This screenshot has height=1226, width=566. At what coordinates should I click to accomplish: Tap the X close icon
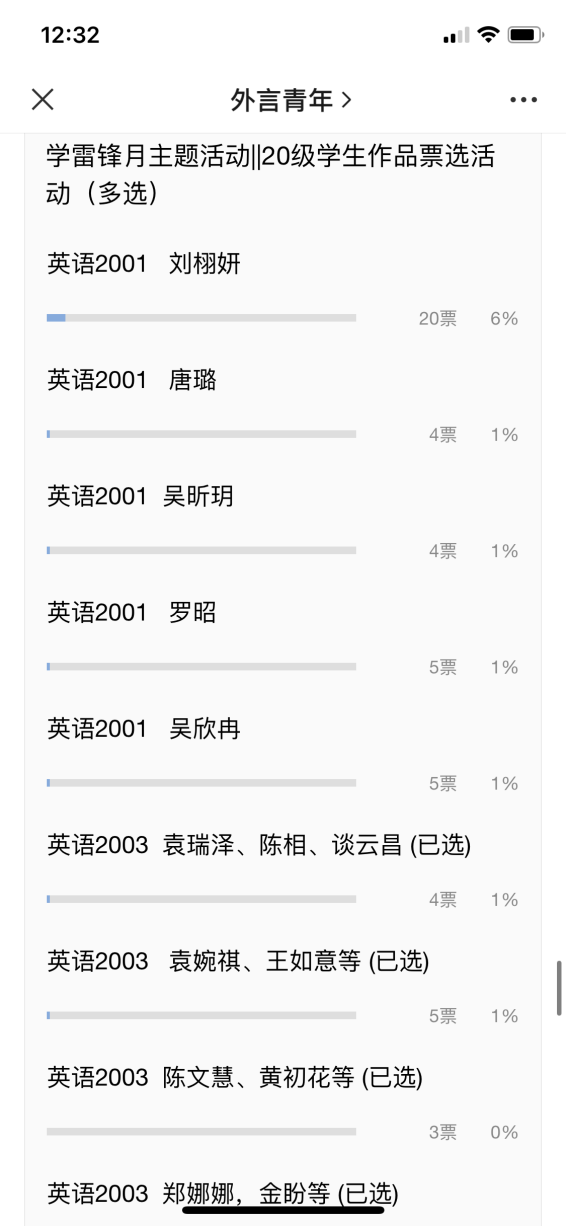tap(42, 99)
